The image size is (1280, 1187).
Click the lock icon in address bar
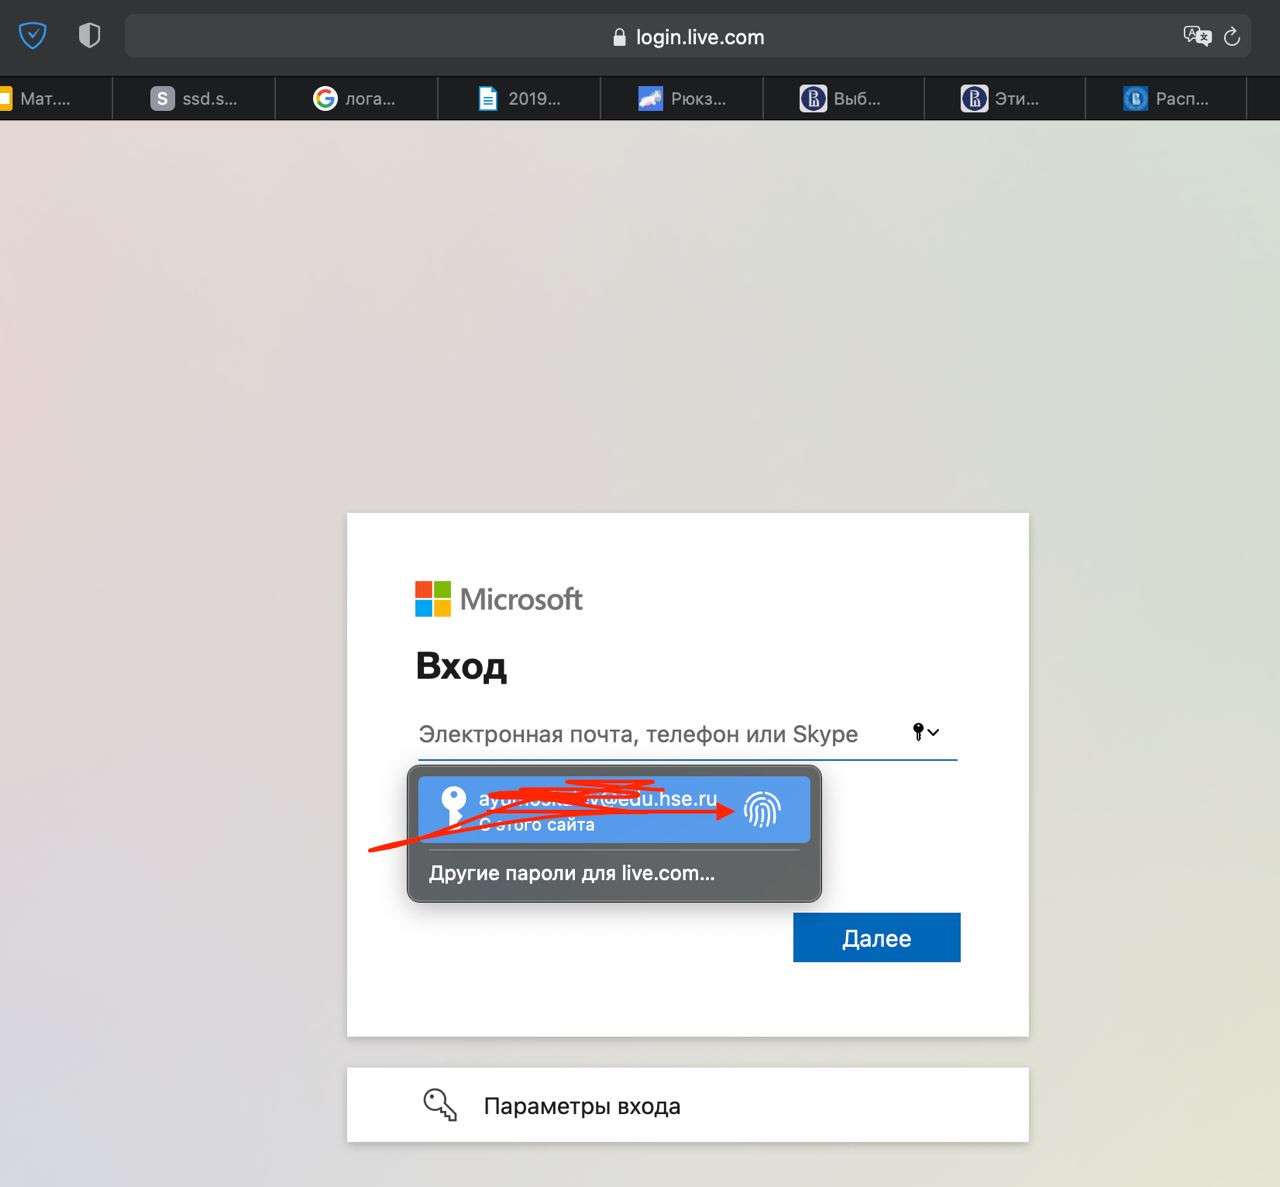pyautogui.click(x=619, y=38)
